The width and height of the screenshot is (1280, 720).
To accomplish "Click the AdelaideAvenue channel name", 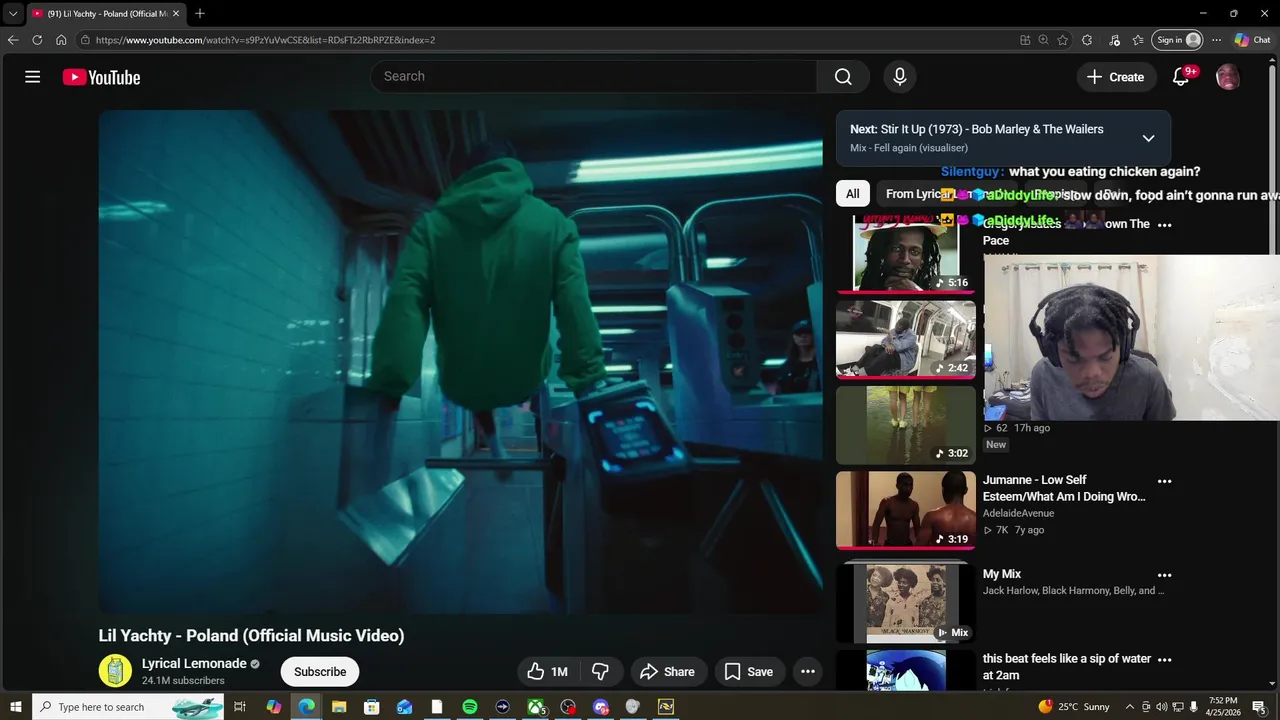I will tap(1018, 513).
